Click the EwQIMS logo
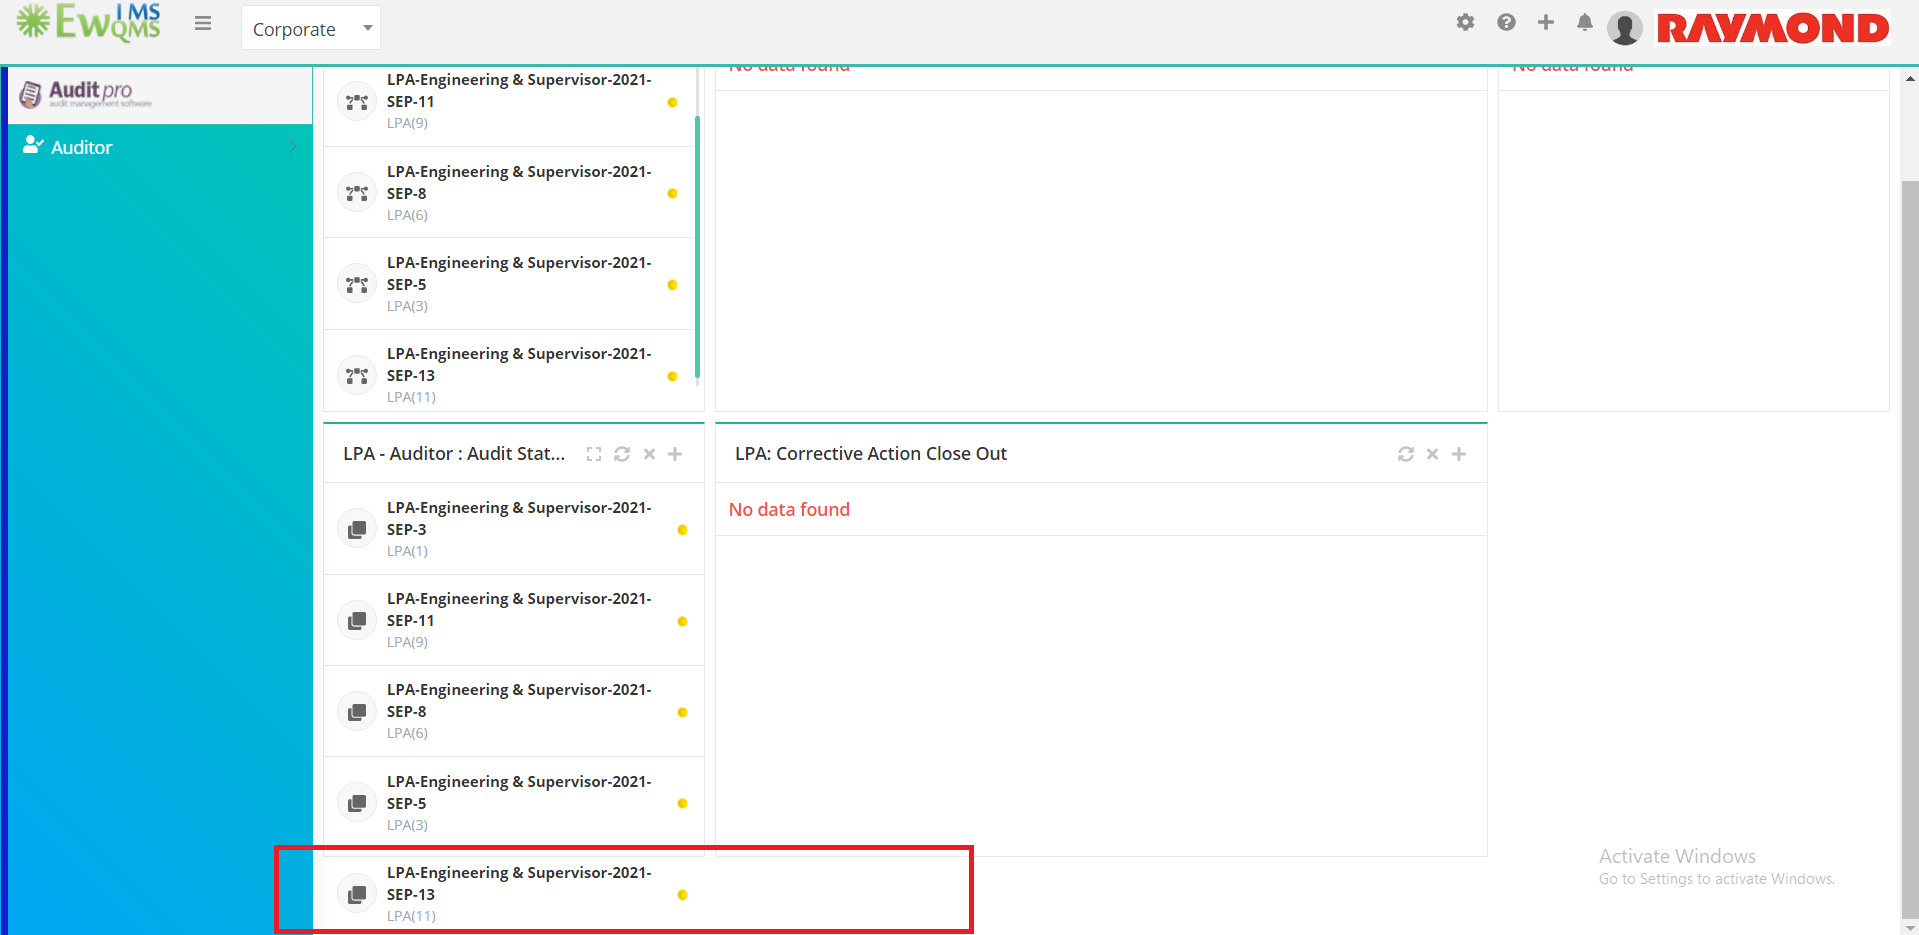Image resolution: width=1919 pixels, height=935 pixels. coord(88,22)
